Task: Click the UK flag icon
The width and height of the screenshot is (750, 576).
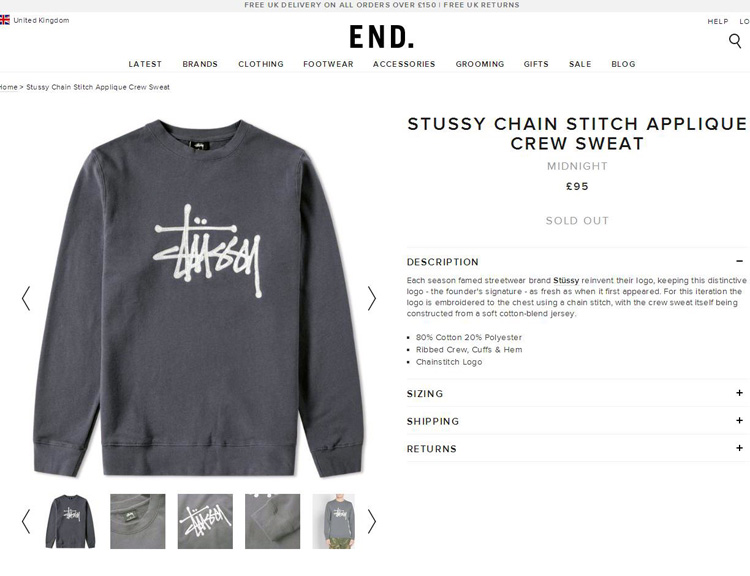Action: click(4, 20)
